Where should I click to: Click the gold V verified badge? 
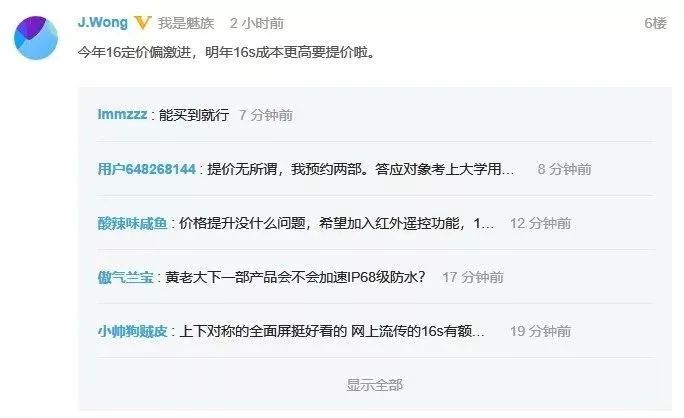[x=143, y=23]
